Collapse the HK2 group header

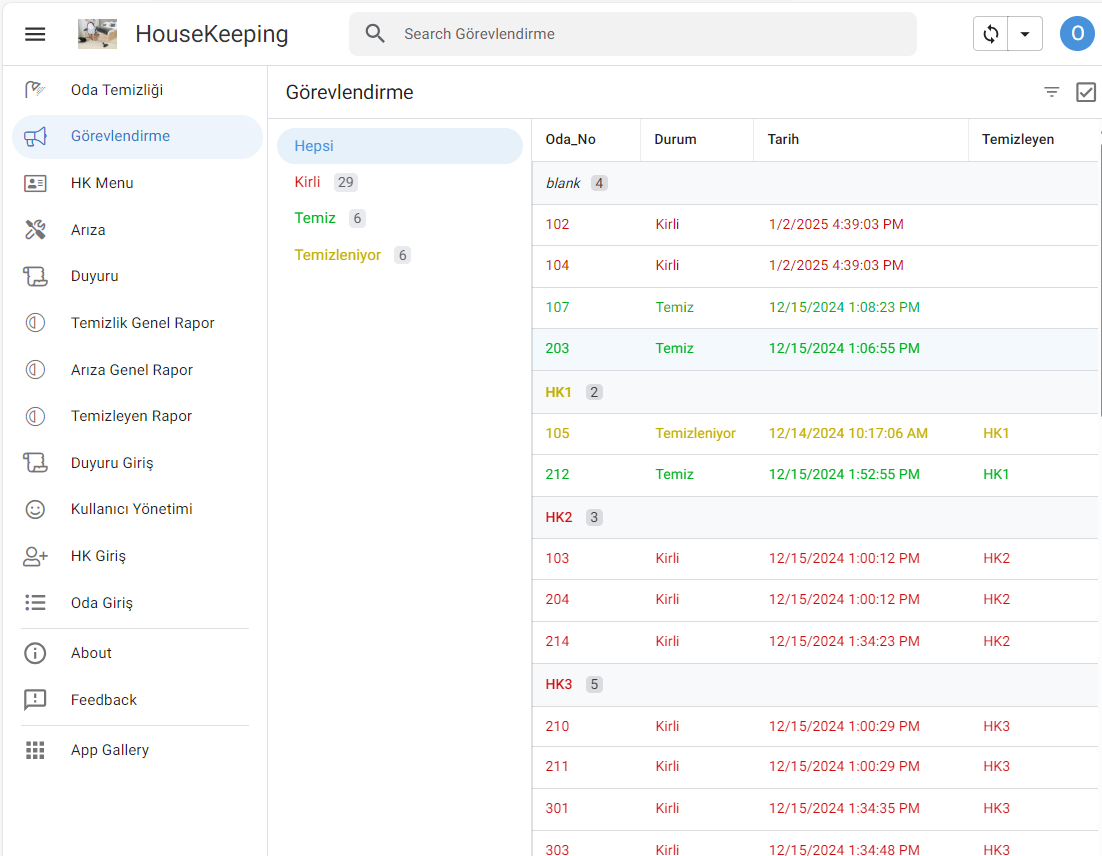pos(815,517)
